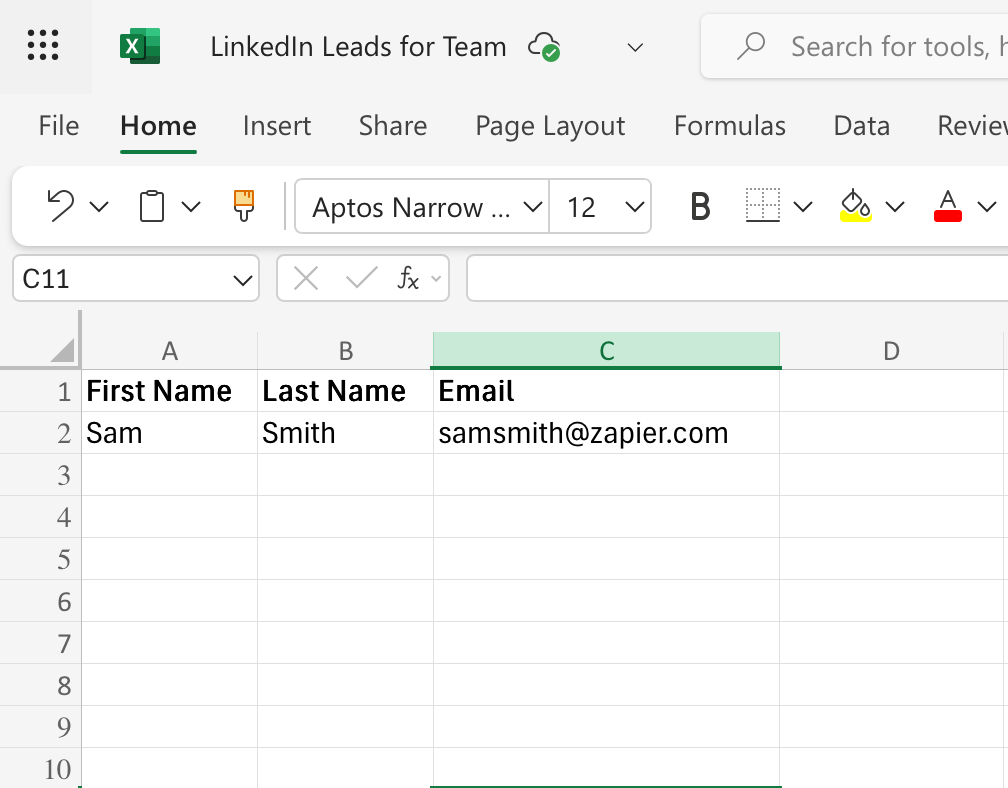This screenshot has width=1008, height=788.
Task: Select the cell containing Smith
Action: coord(346,433)
